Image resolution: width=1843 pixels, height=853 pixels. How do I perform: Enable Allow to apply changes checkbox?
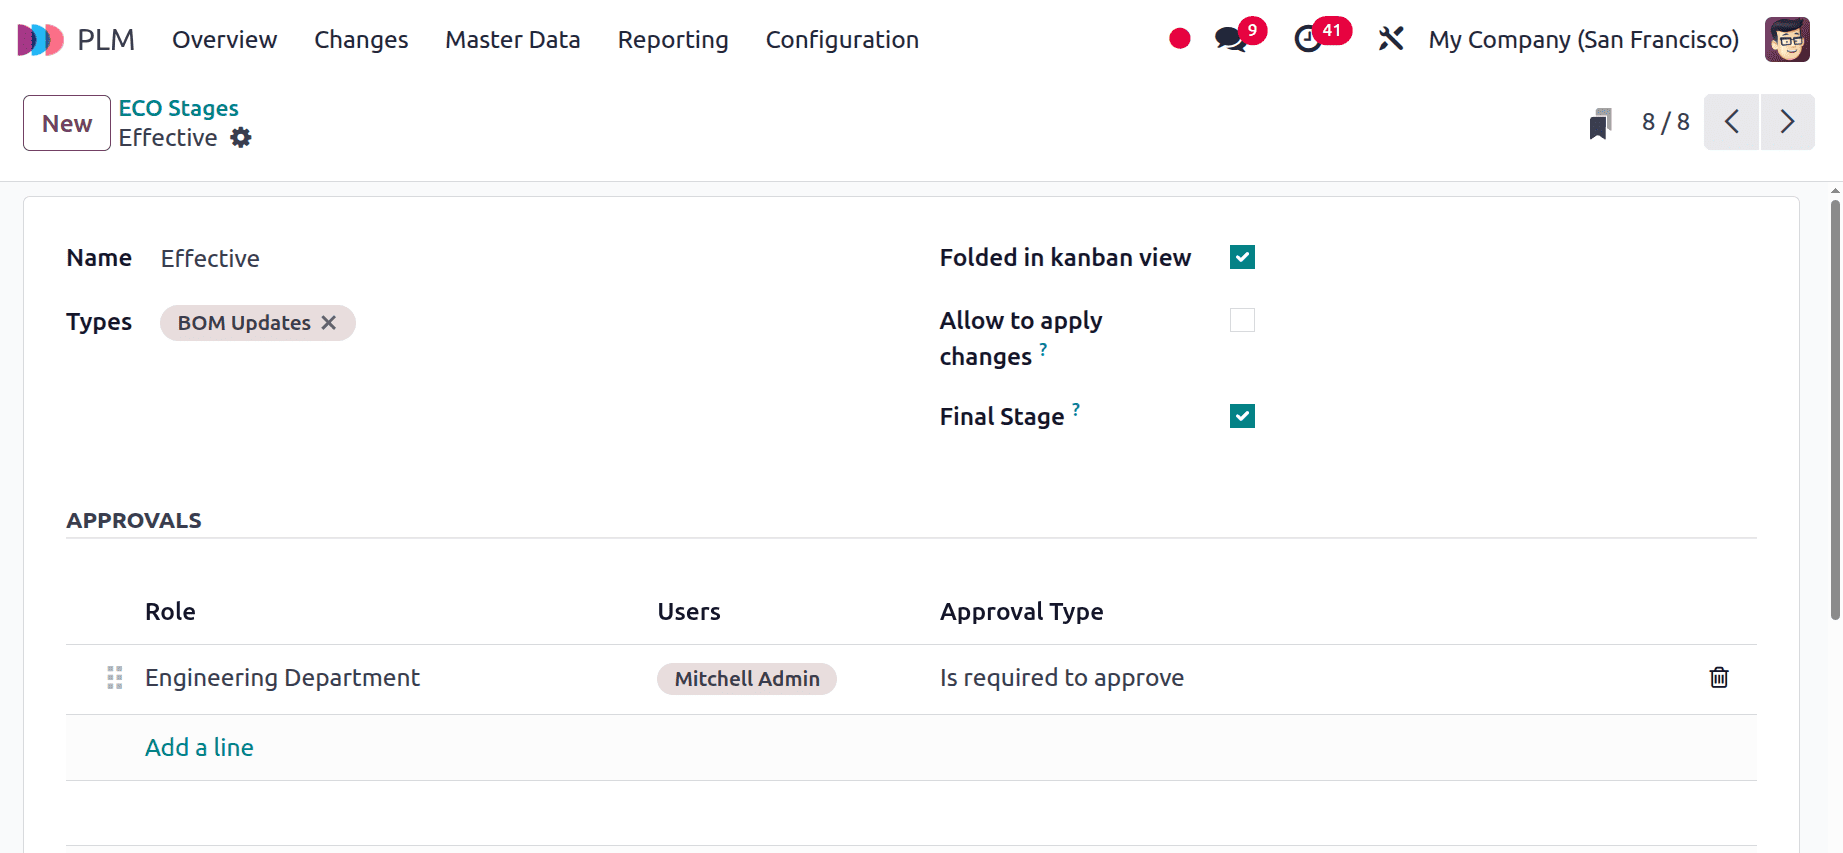(x=1242, y=320)
